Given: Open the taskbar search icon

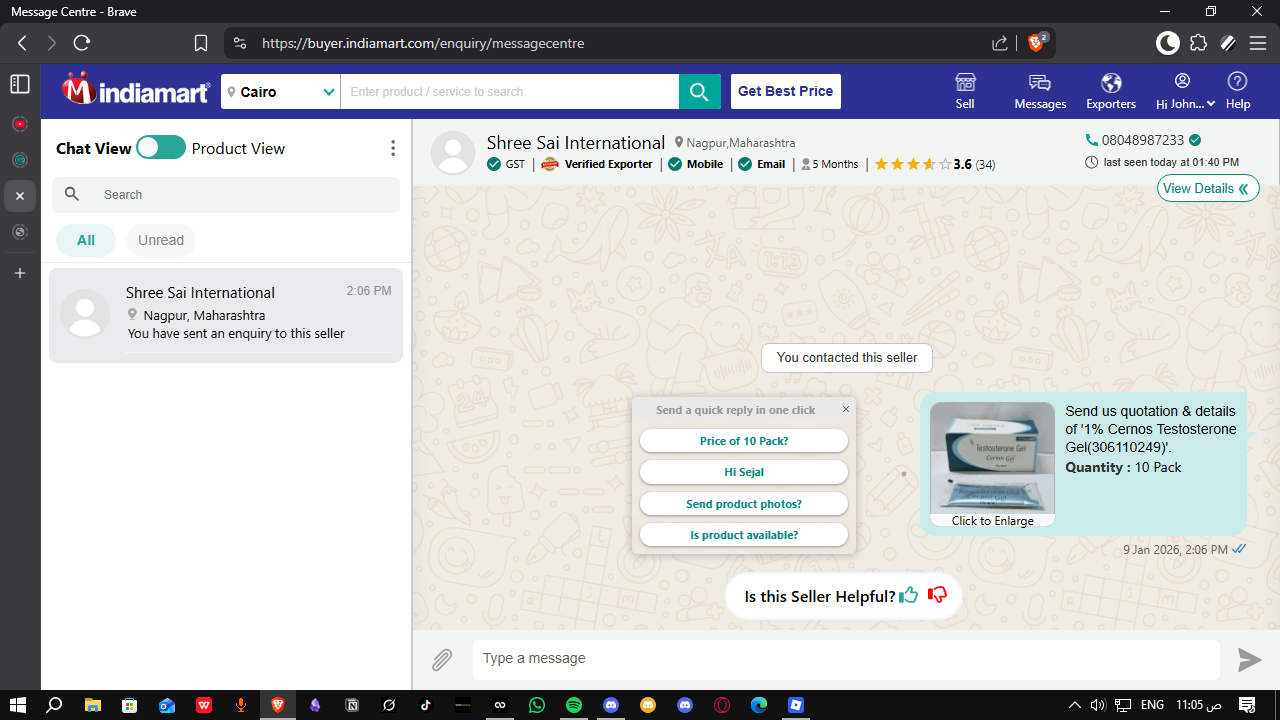Looking at the screenshot, I should (55, 705).
